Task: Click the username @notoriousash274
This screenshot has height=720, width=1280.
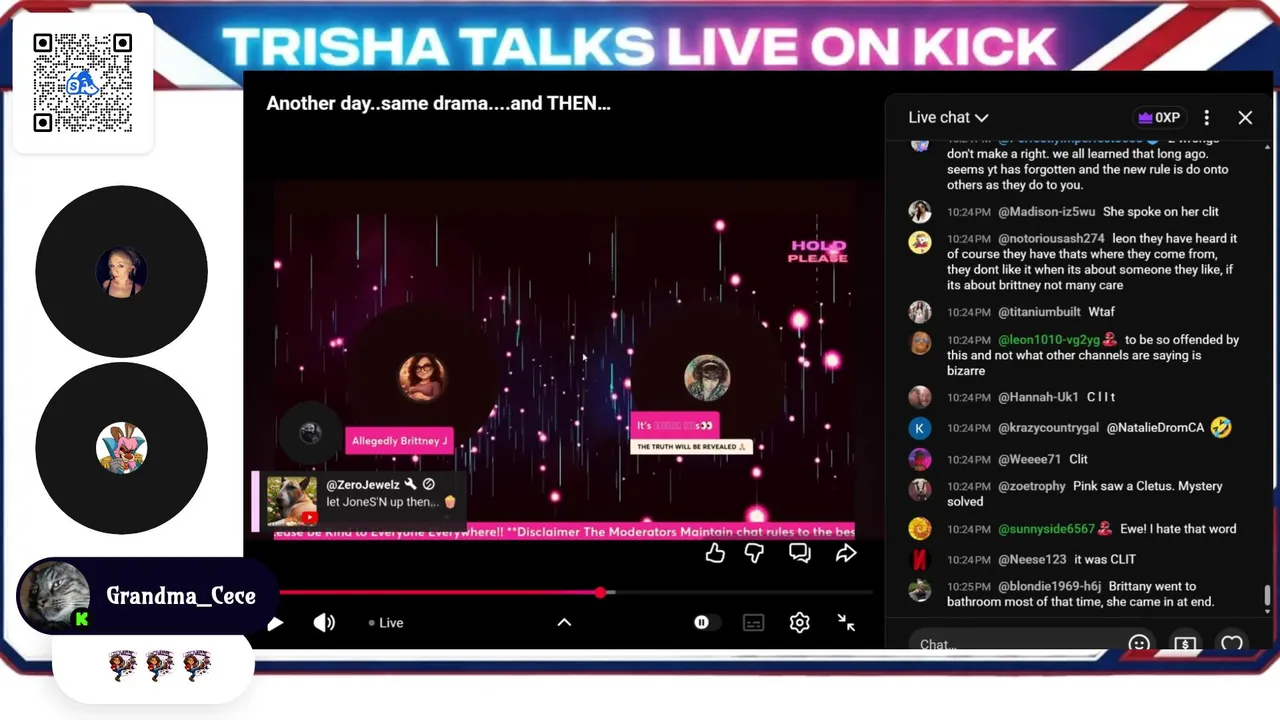Action: (x=1051, y=239)
